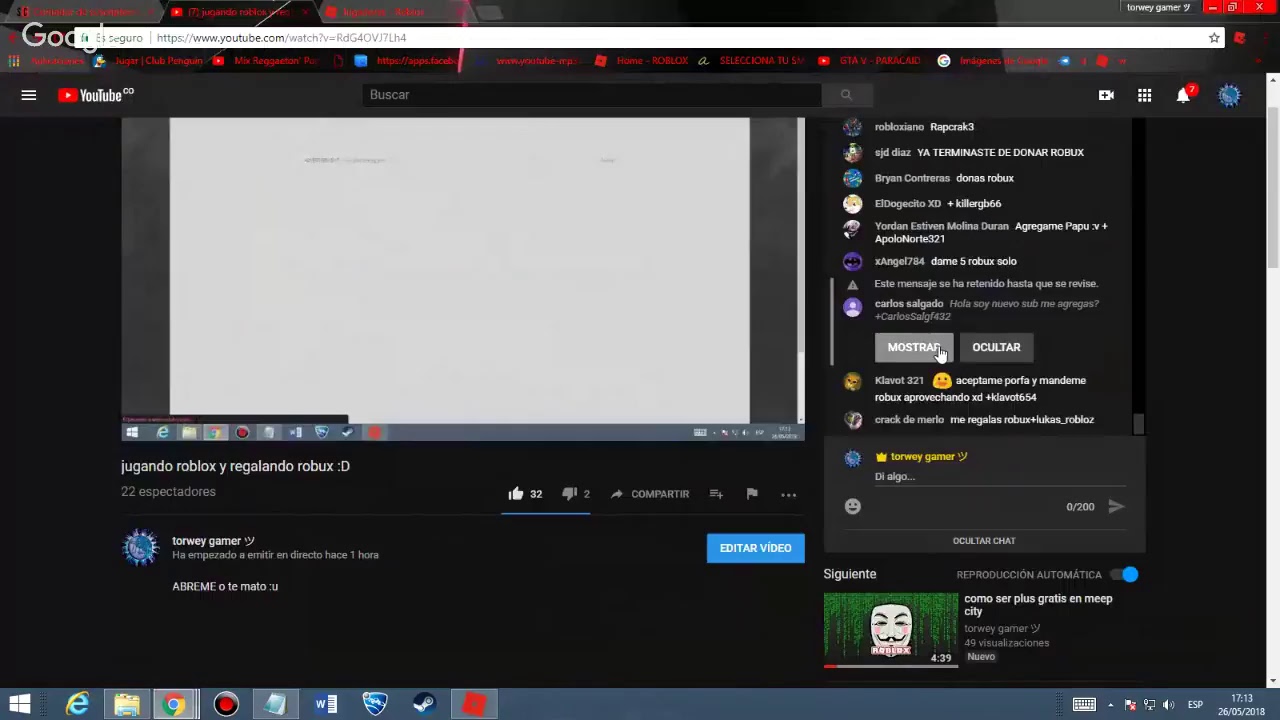Share the video via COMPARTIR
This screenshot has width=1280, height=720.
click(x=649, y=494)
